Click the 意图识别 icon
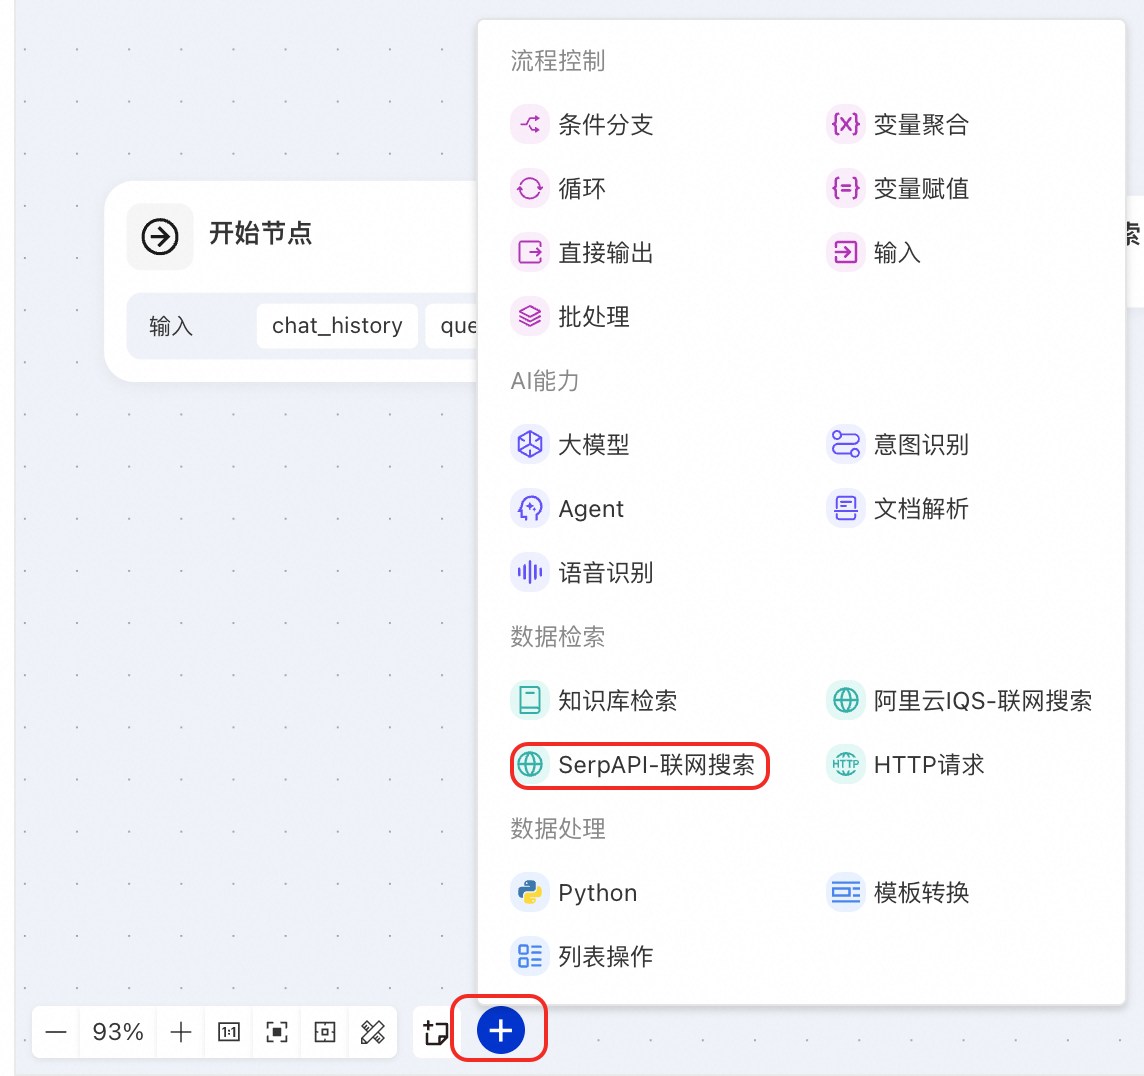Viewport: 1144px width, 1076px height. point(846,444)
